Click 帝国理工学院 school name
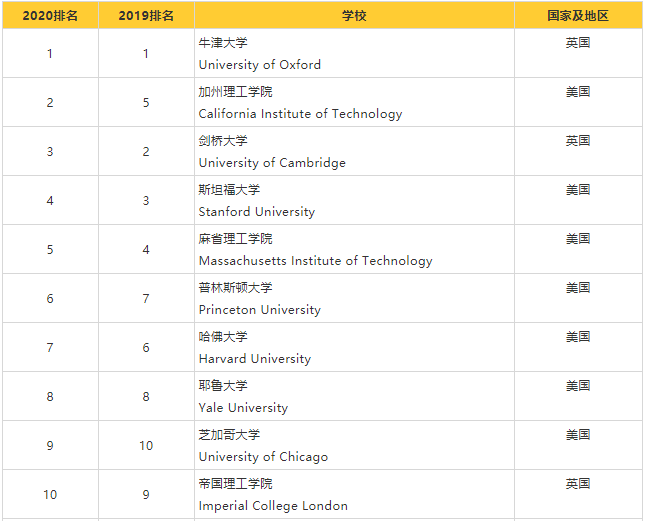The width and height of the screenshot is (645, 521). click(235, 484)
